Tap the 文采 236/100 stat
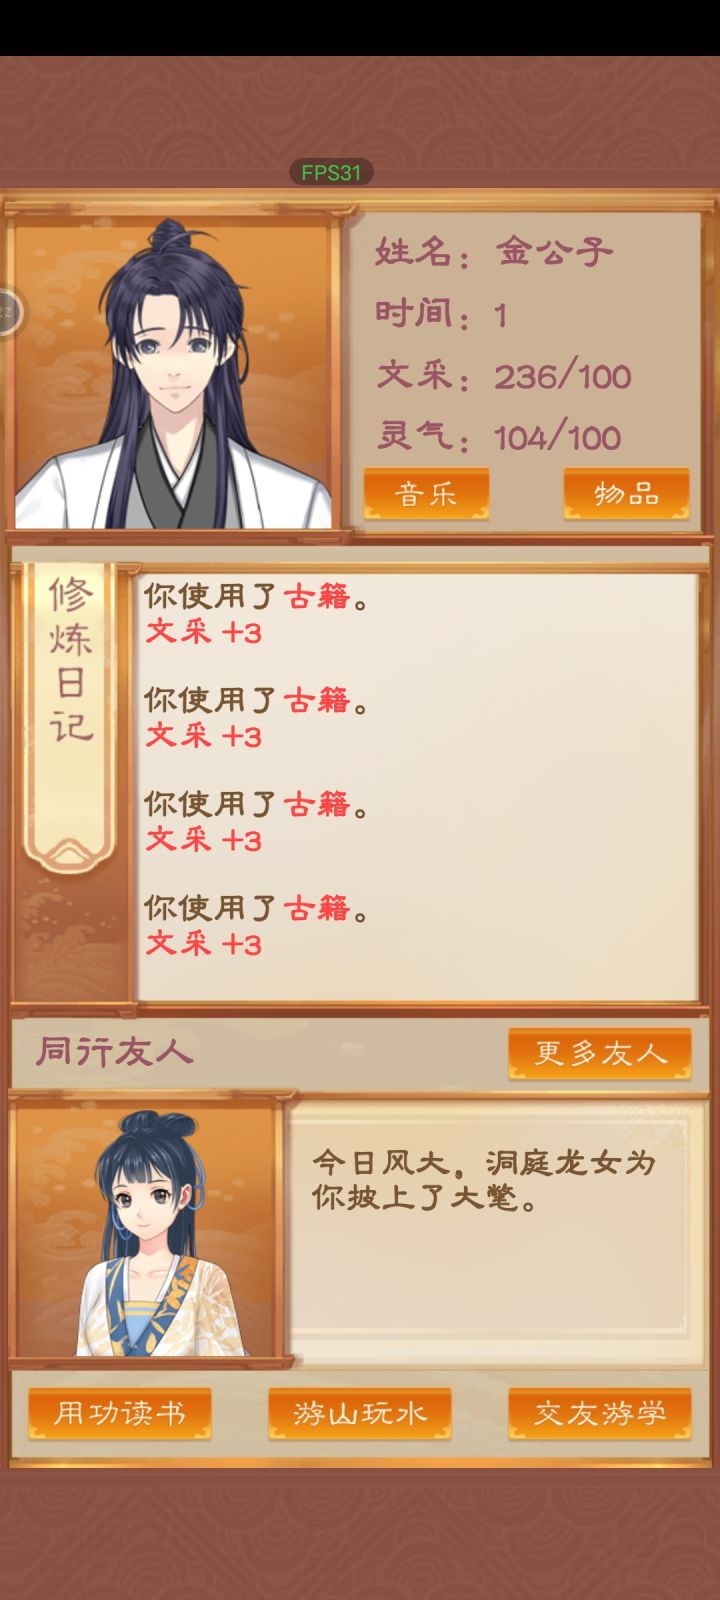 [504, 376]
